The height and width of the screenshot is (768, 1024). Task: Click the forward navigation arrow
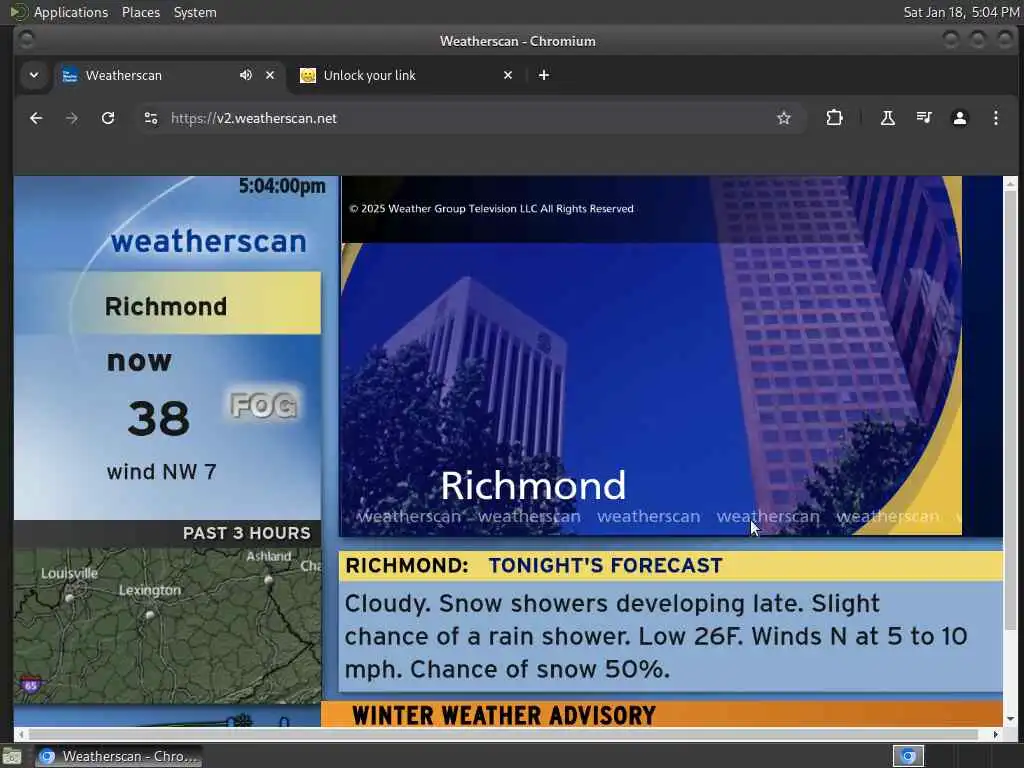click(x=72, y=118)
